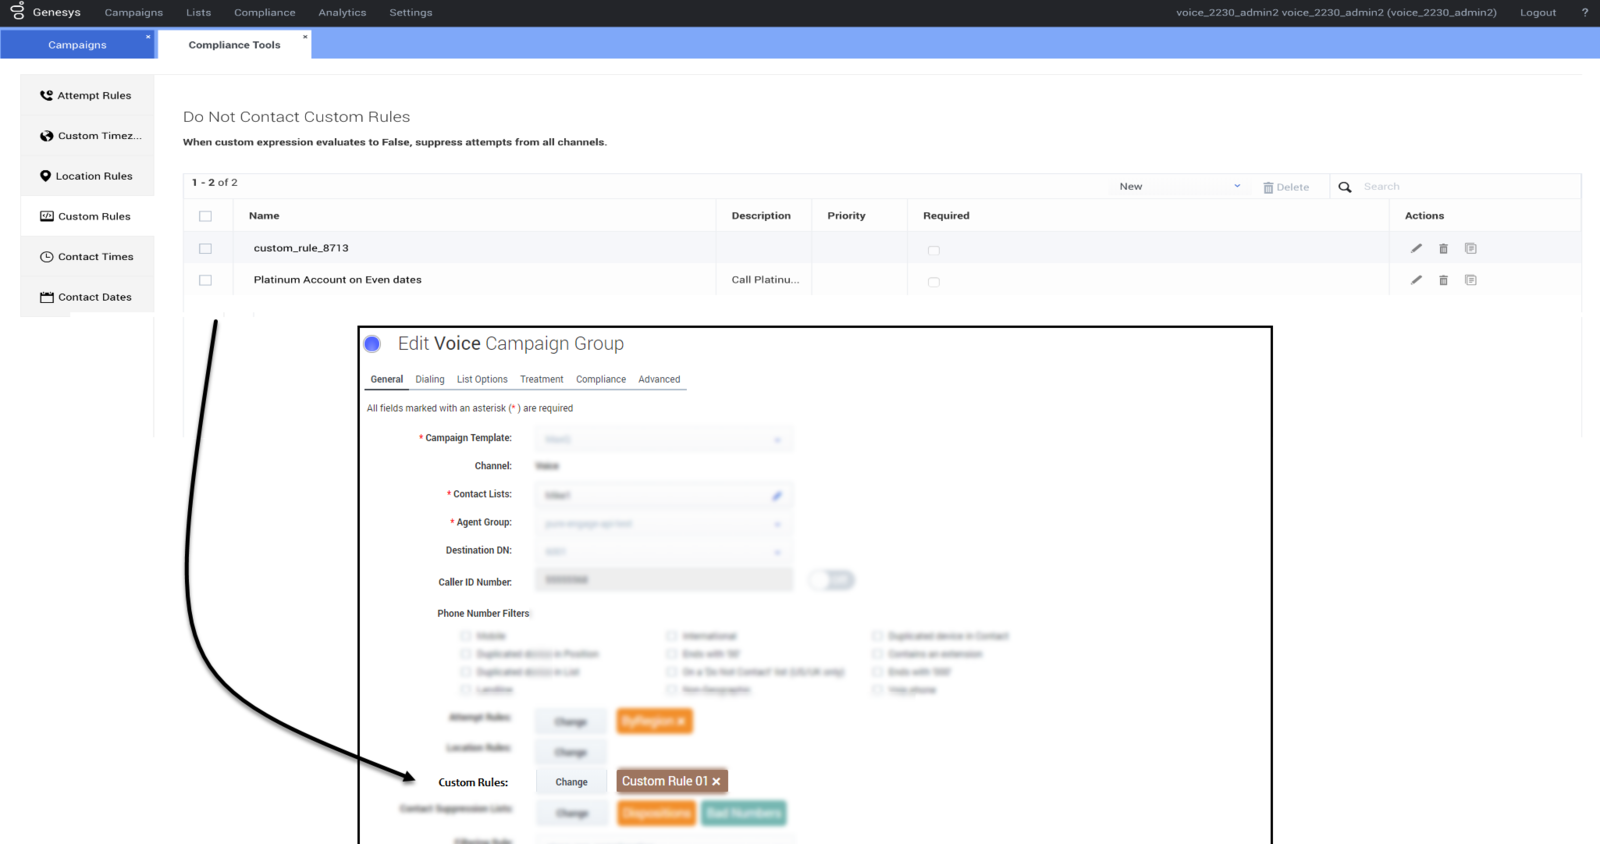Click the edit pencil icon for custom_rule_8713
Screen dimensions: 1600x844
coord(1416,249)
